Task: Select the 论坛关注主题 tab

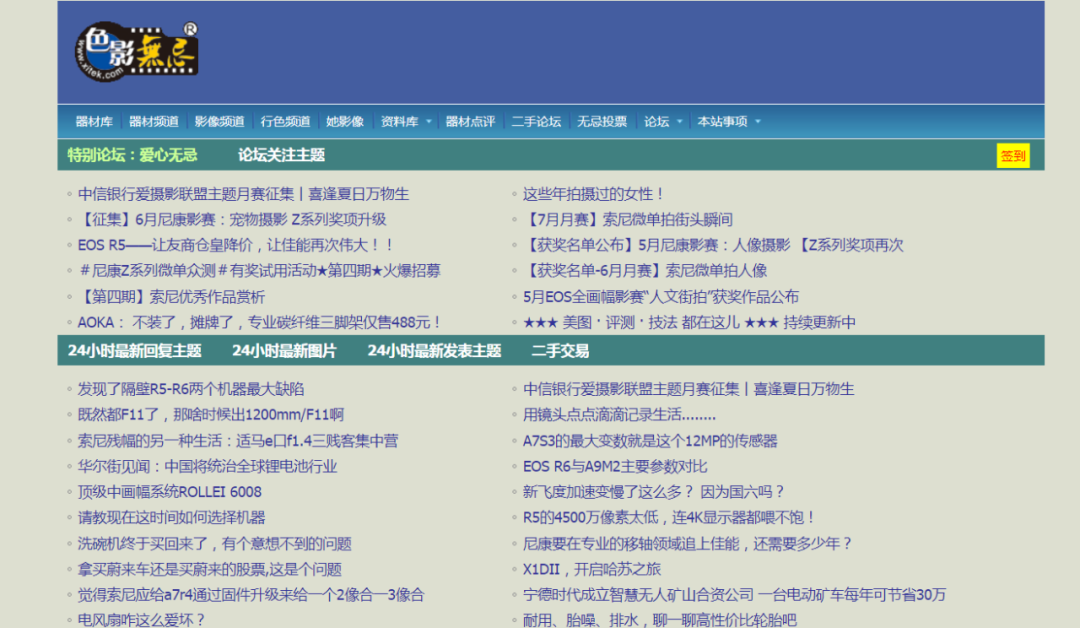Action: click(x=281, y=155)
